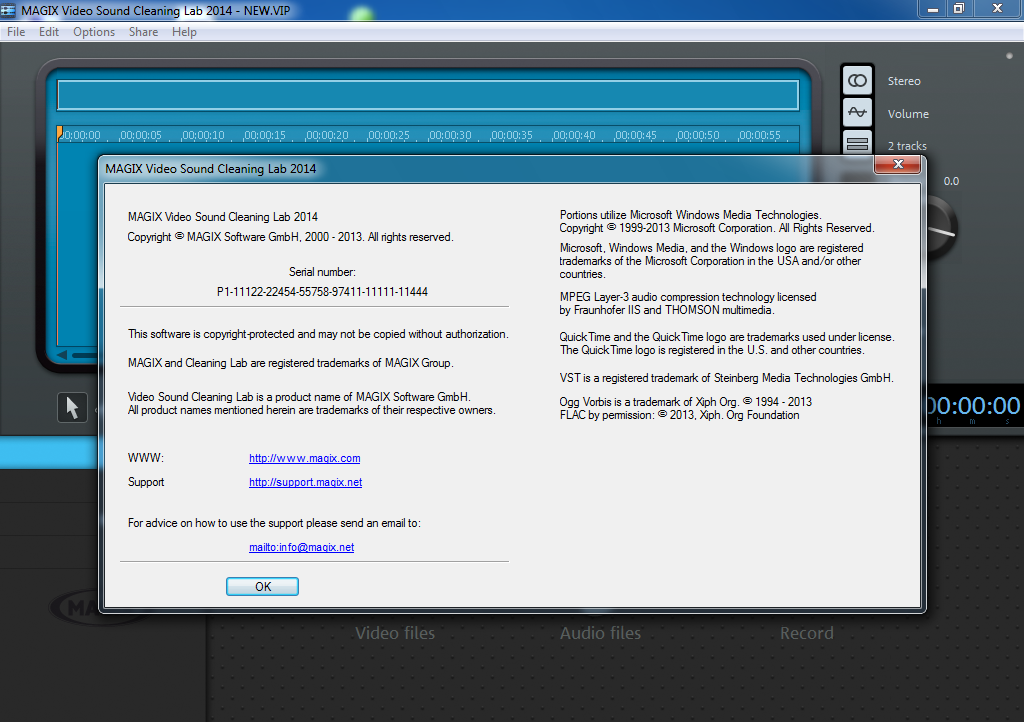Screen dimensions: 1024x722
Task: Select the Stereo view icon
Action: [857, 81]
